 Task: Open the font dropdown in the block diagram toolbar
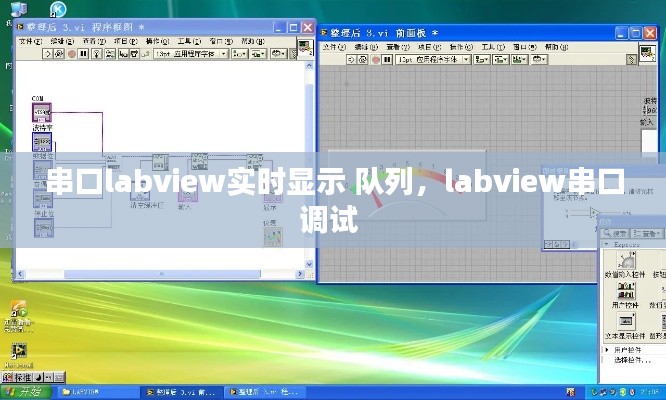tap(191, 54)
